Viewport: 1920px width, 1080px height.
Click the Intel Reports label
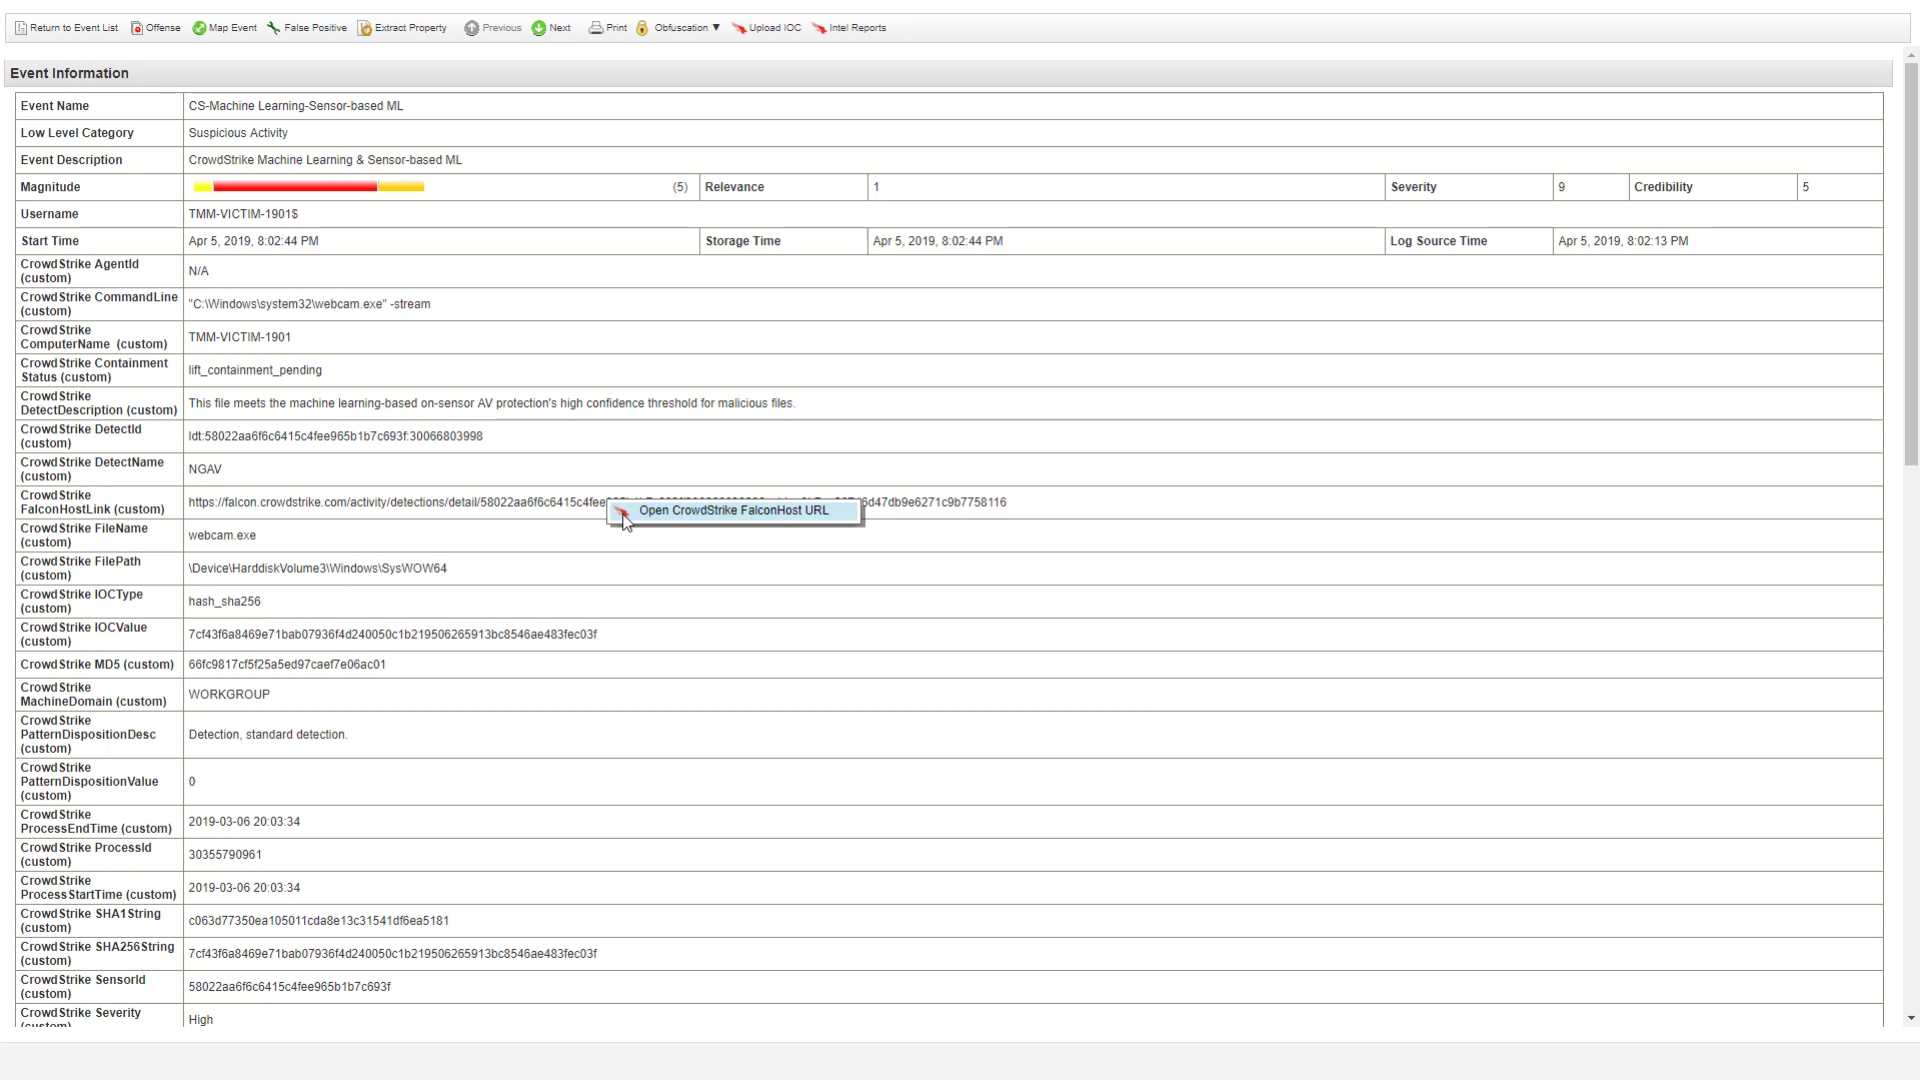pyautogui.click(x=857, y=28)
